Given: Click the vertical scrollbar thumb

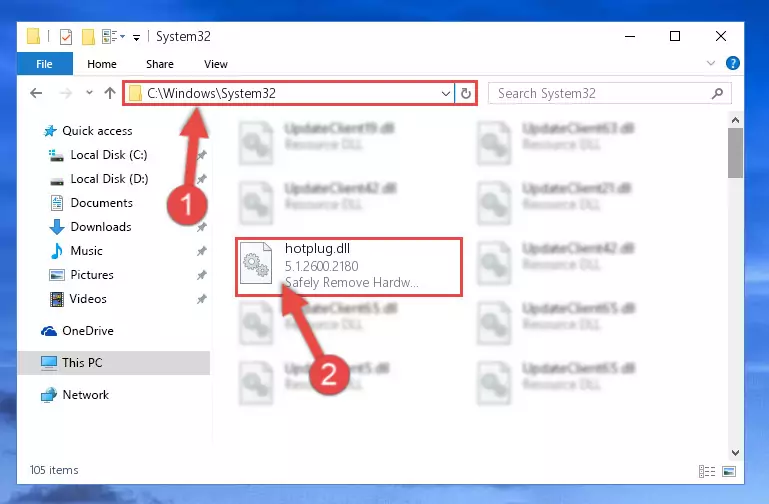Looking at the screenshot, I should (x=735, y=153).
